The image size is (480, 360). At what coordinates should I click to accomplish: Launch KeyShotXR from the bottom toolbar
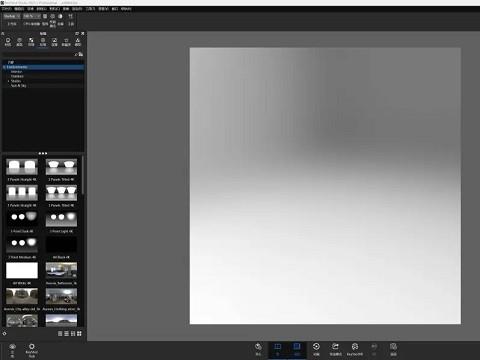click(x=355, y=349)
